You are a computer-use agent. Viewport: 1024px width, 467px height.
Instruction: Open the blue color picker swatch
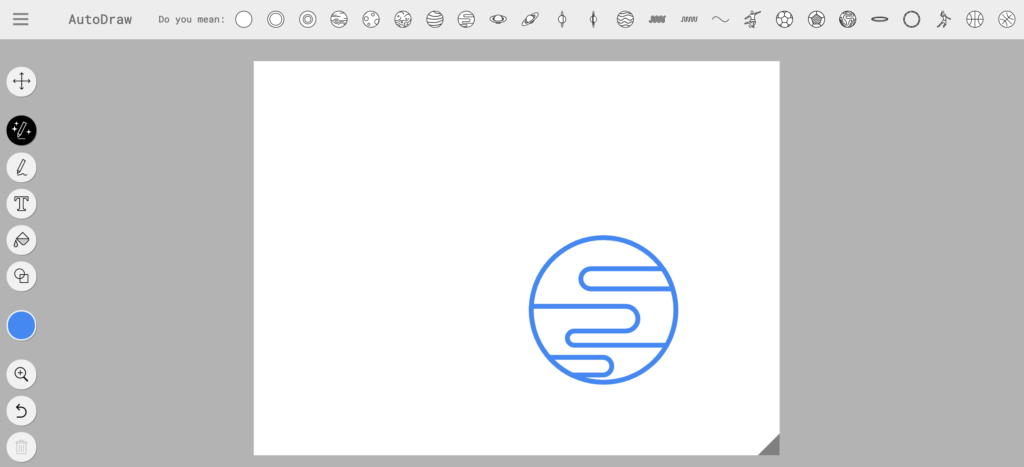tap(21, 325)
